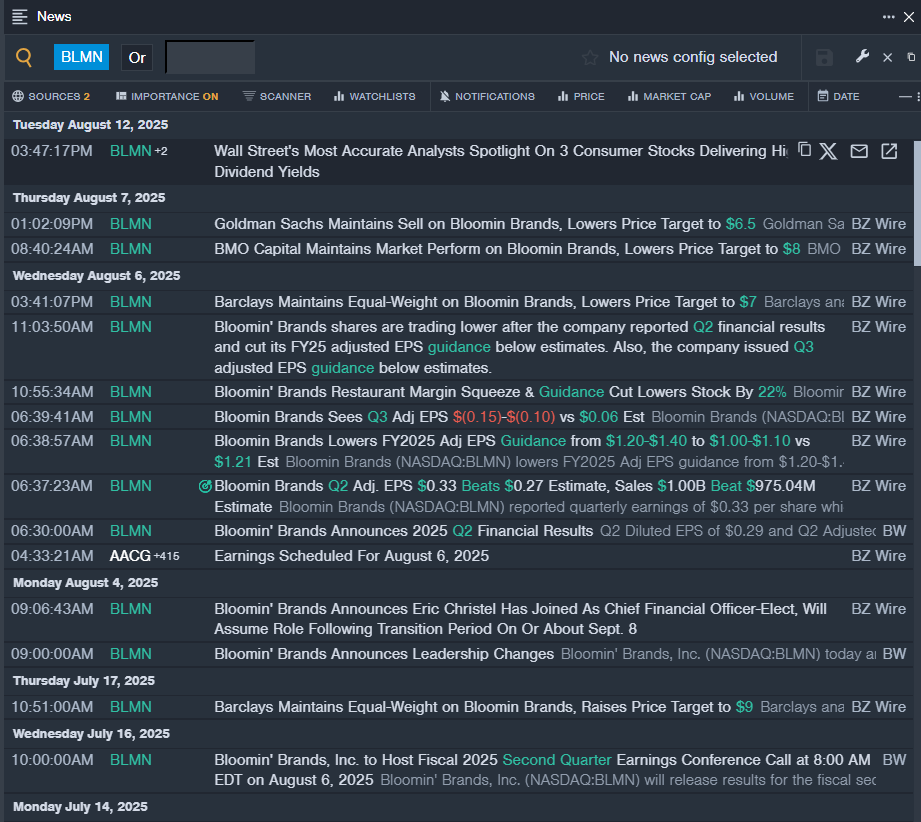Image resolution: width=921 pixels, height=822 pixels.
Task: Clear the search using the small x icon
Action: [888, 58]
